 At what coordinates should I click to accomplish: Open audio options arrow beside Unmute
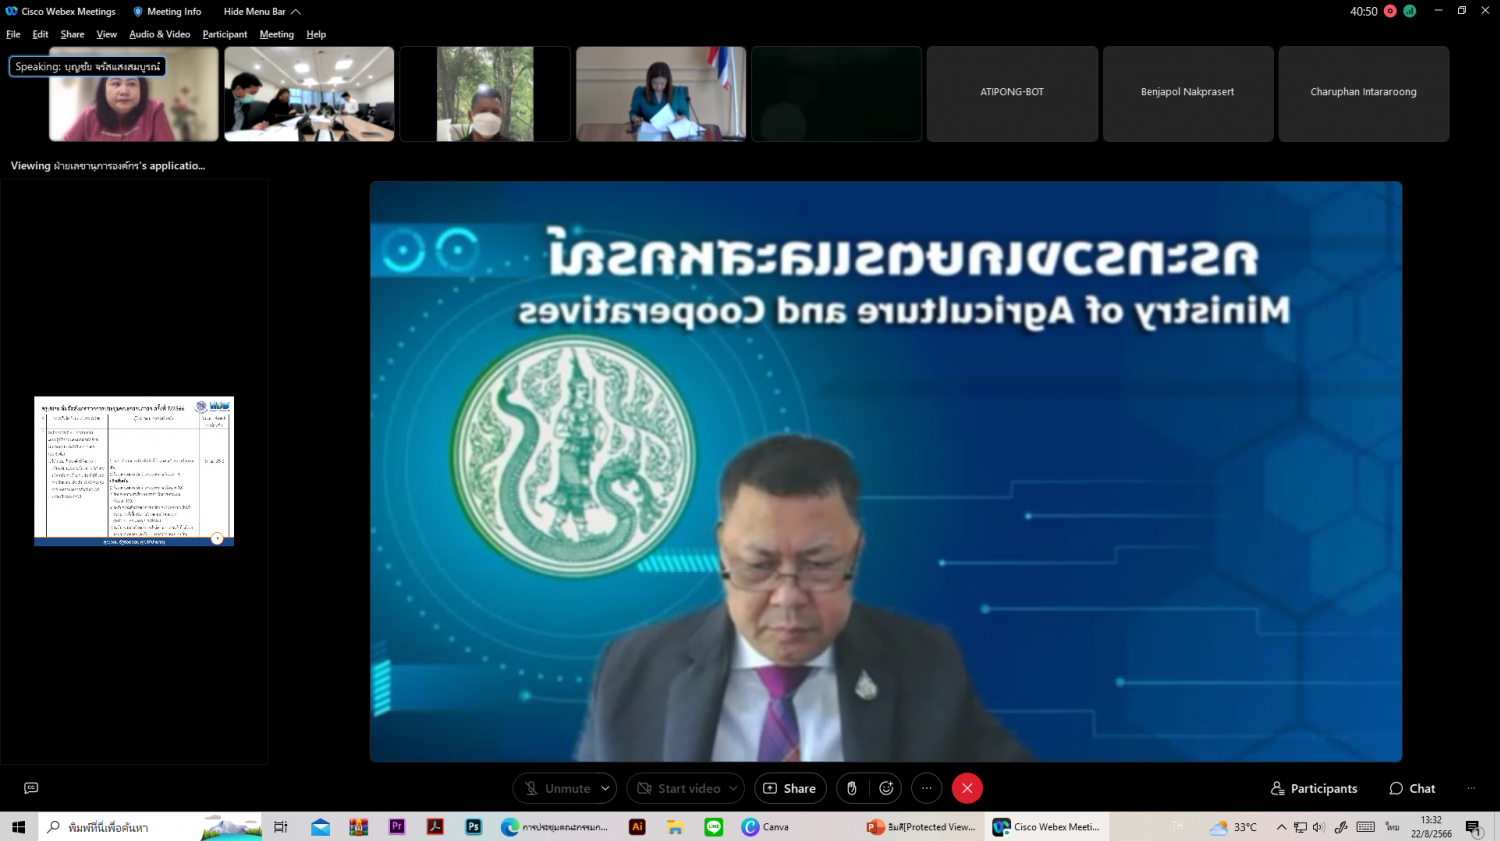point(605,788)
